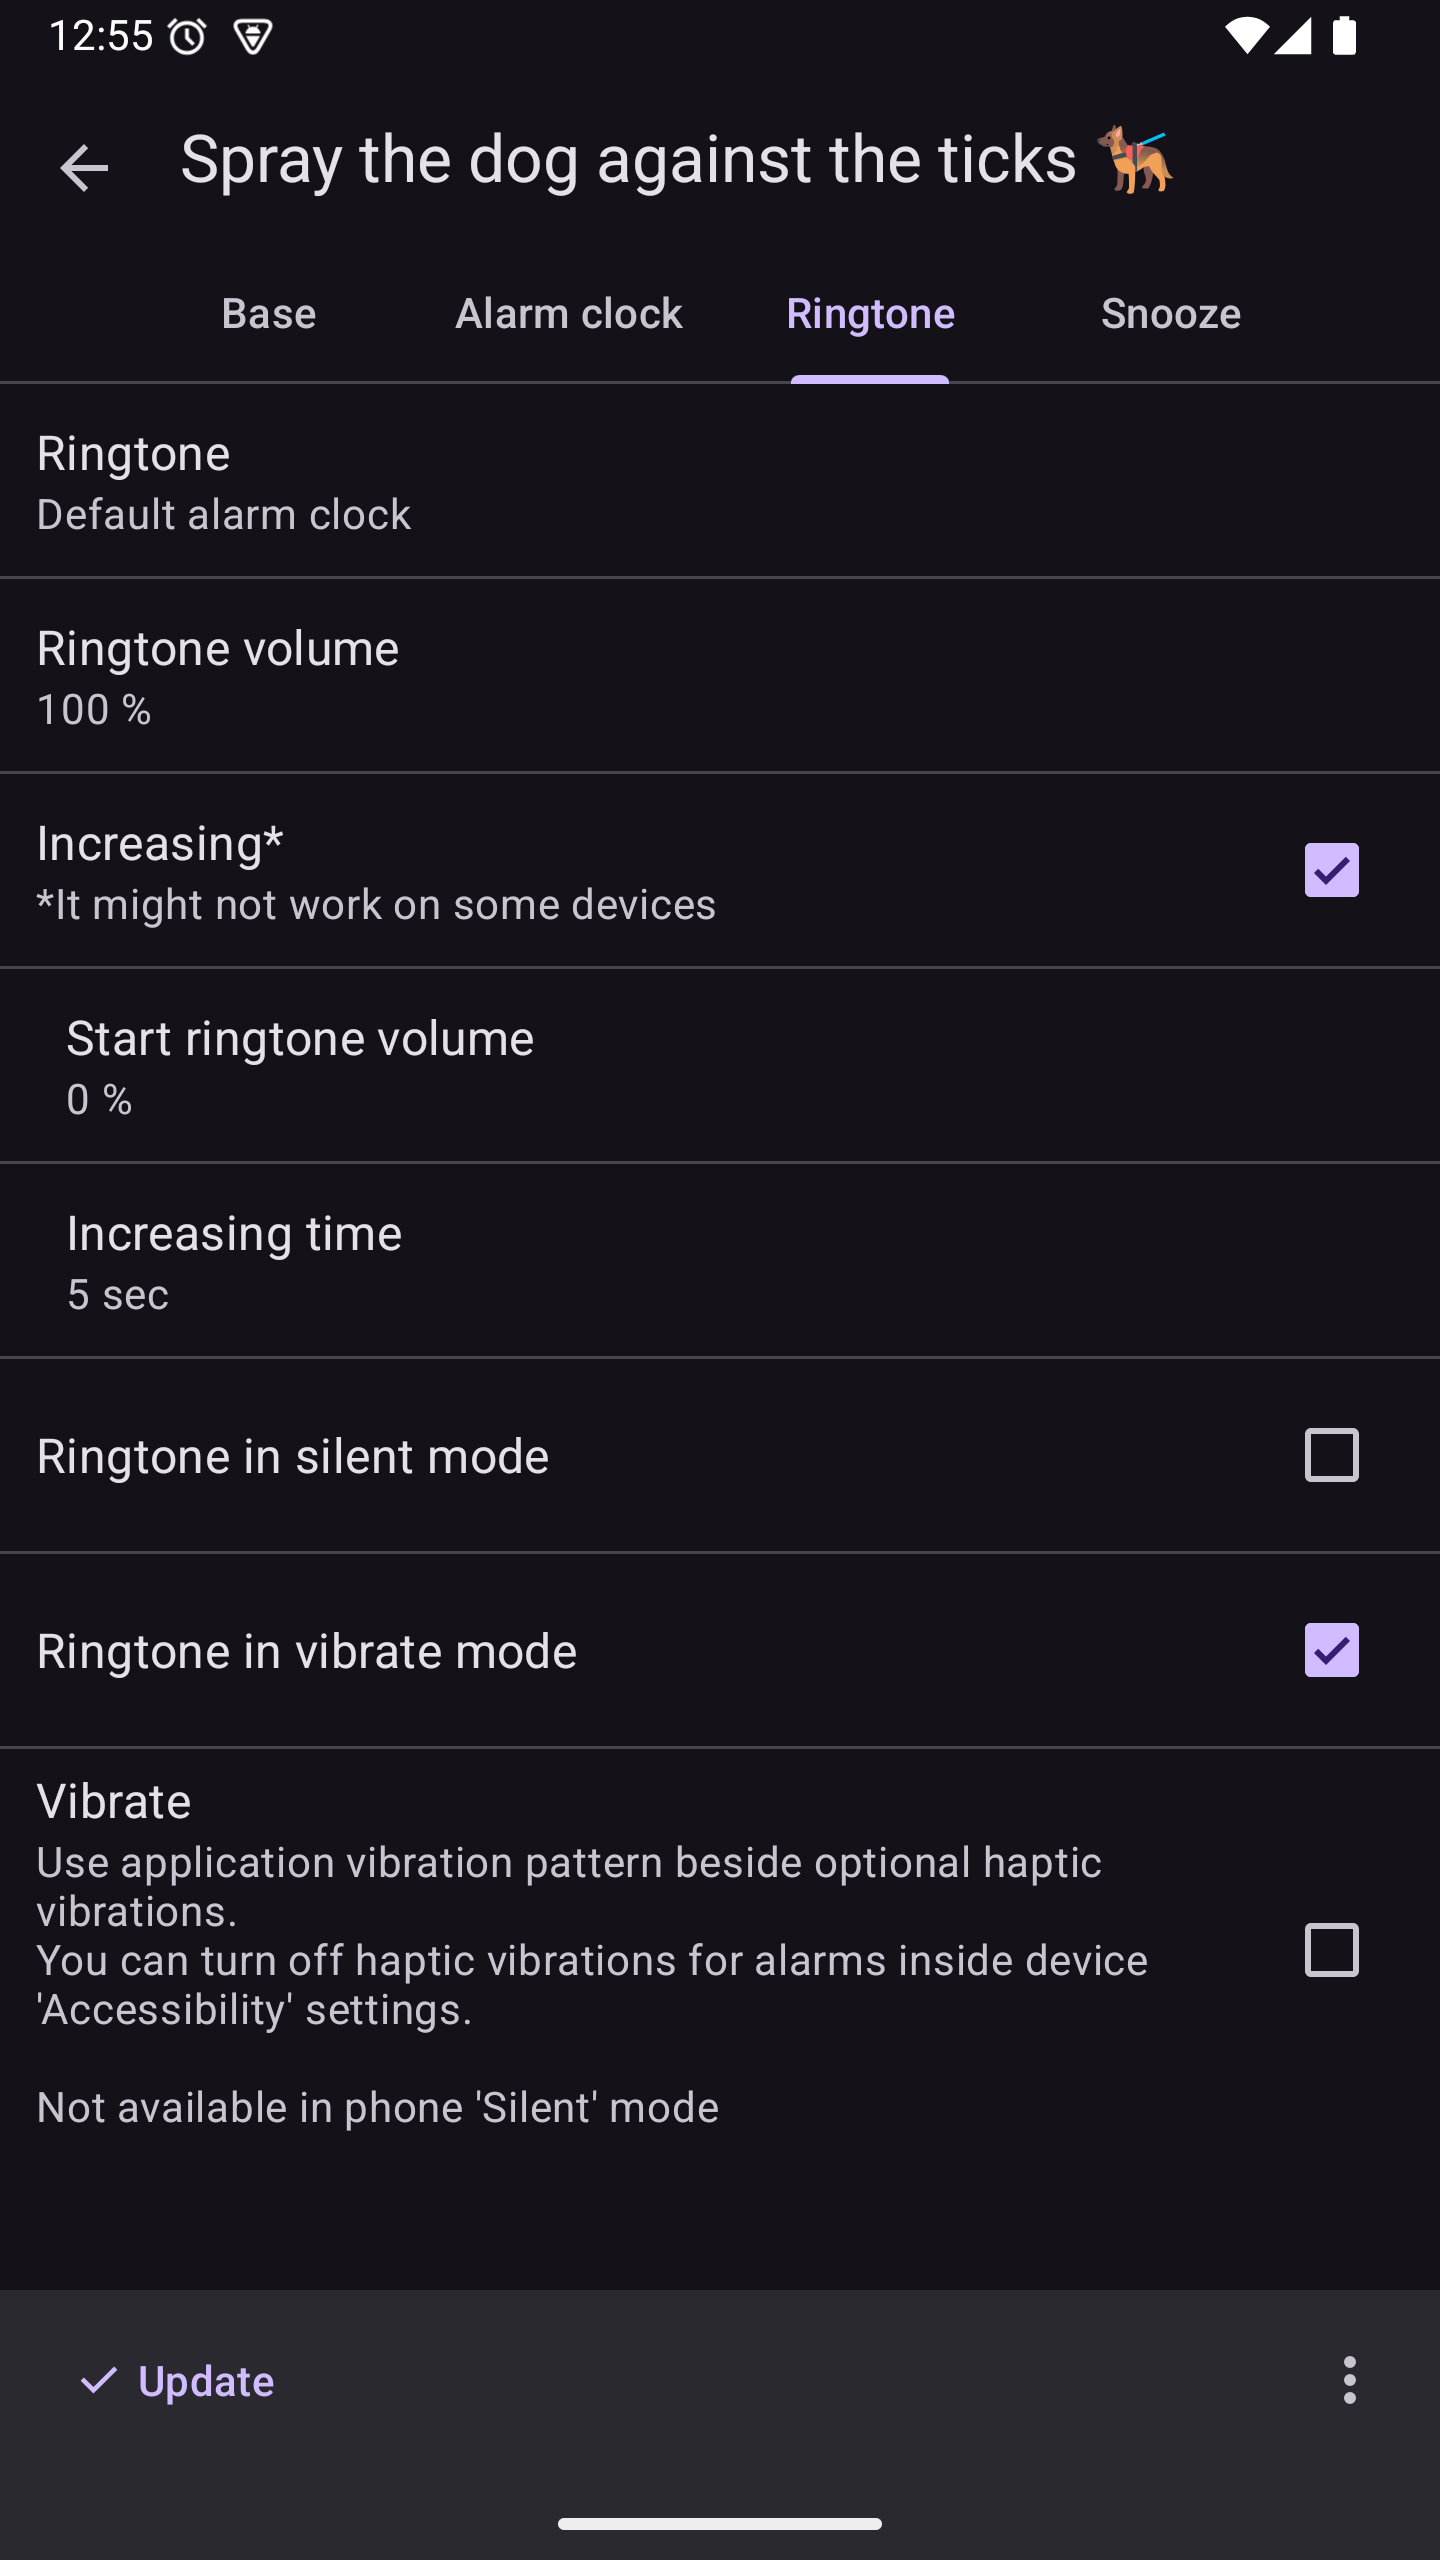Disable the Increasing volume checkbox
1440x2560 pixels.
pos(1331,870)
